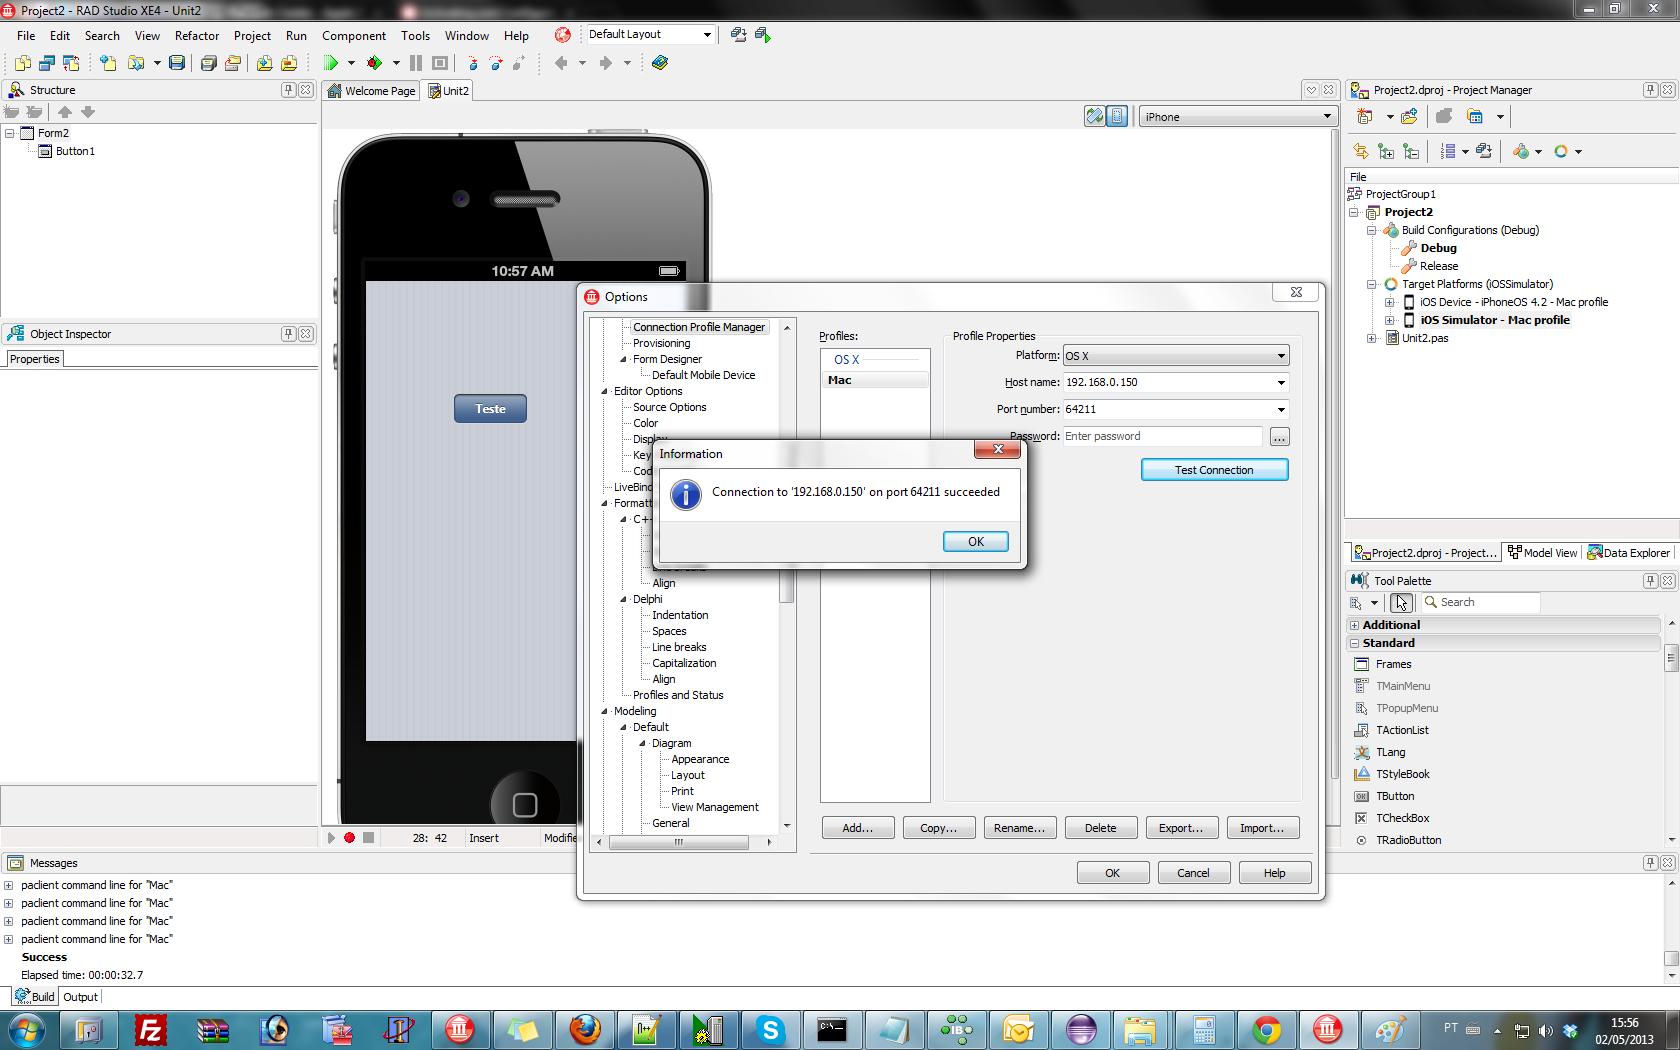Open the Tools menu
The width and height of the screenshot is (1680, 1050).
(415, 36)
